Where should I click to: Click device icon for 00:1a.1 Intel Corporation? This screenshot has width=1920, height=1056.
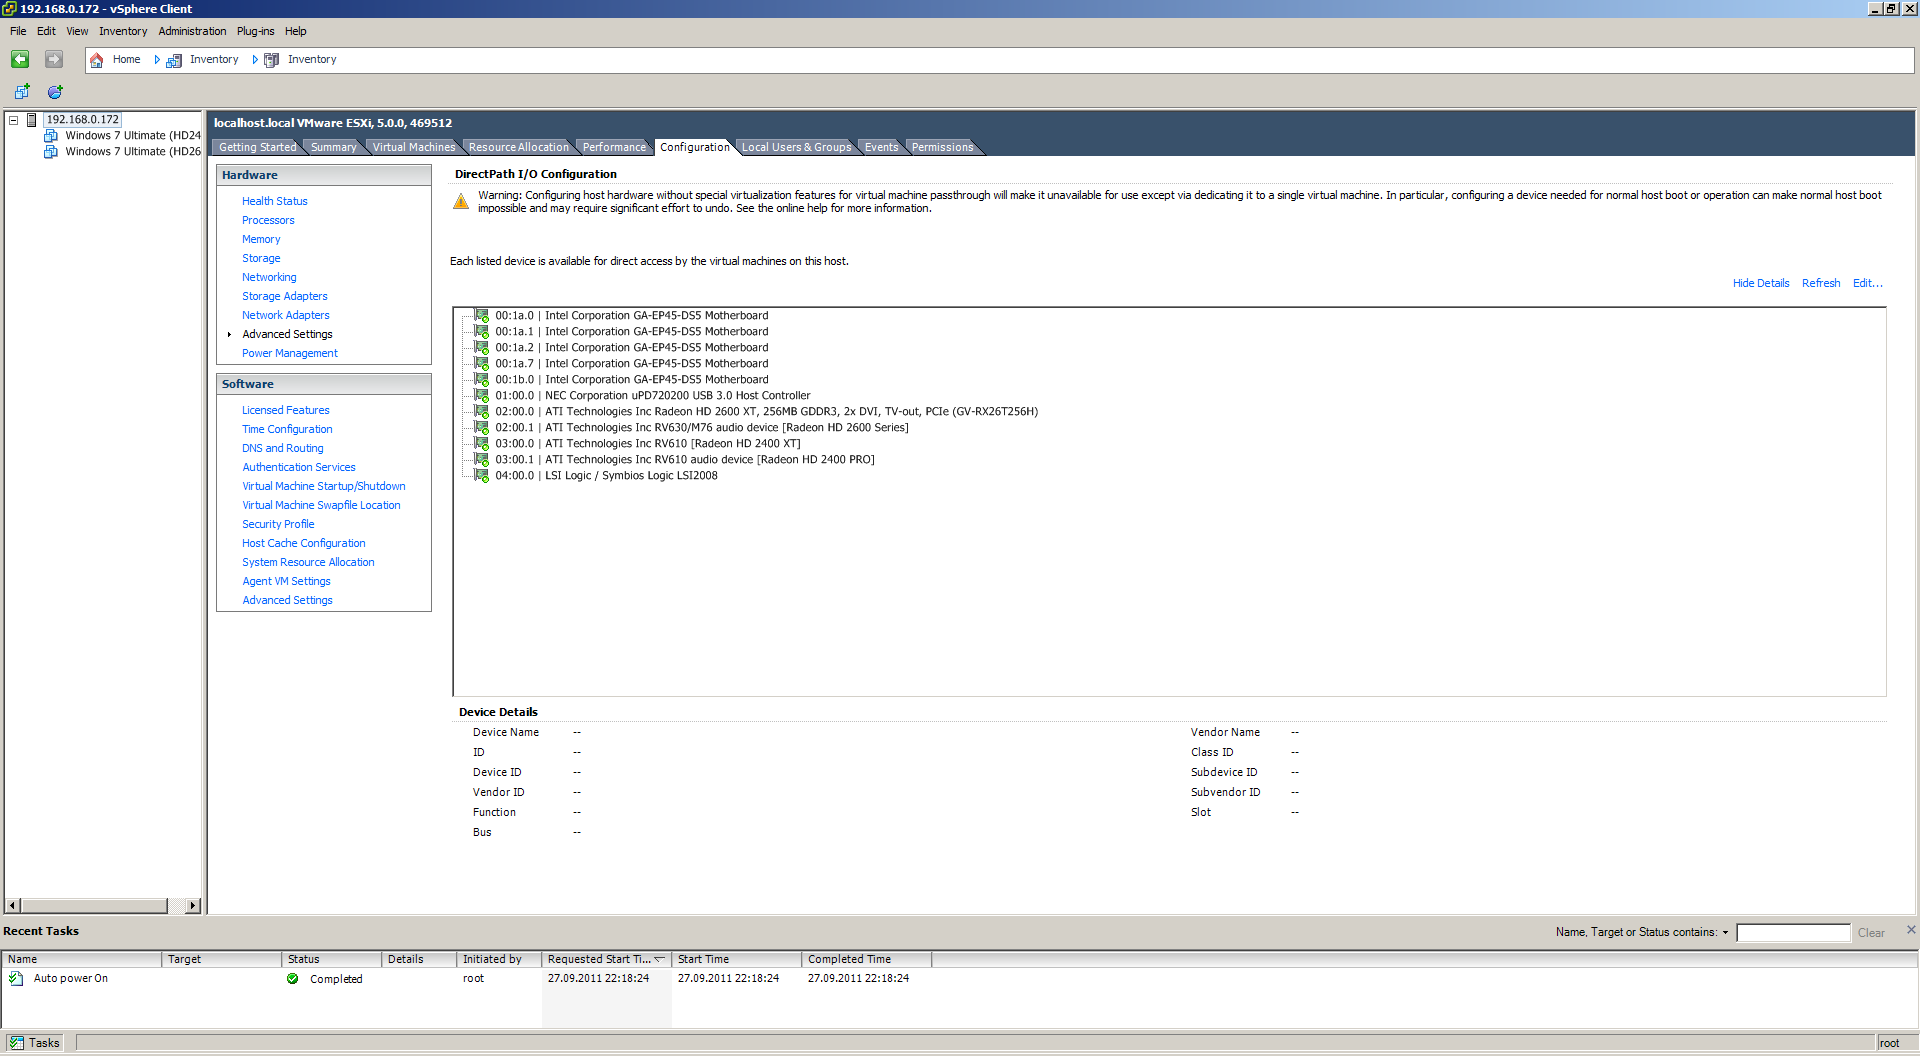(482, 332)
